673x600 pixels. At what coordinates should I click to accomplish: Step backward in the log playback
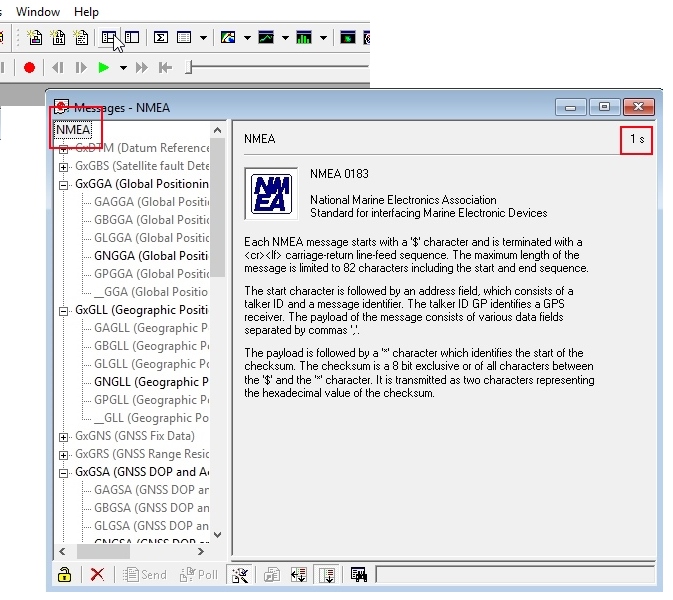[58, 68]
